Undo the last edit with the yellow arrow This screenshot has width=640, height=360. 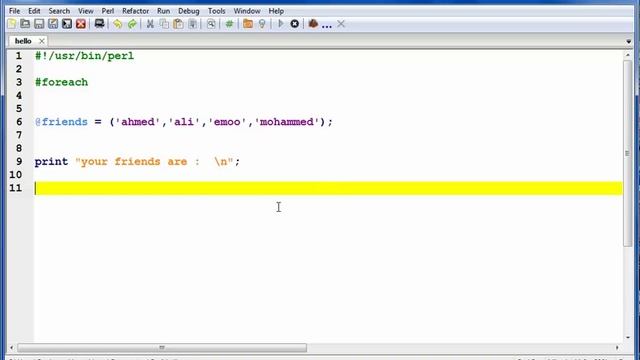[118, 24]
